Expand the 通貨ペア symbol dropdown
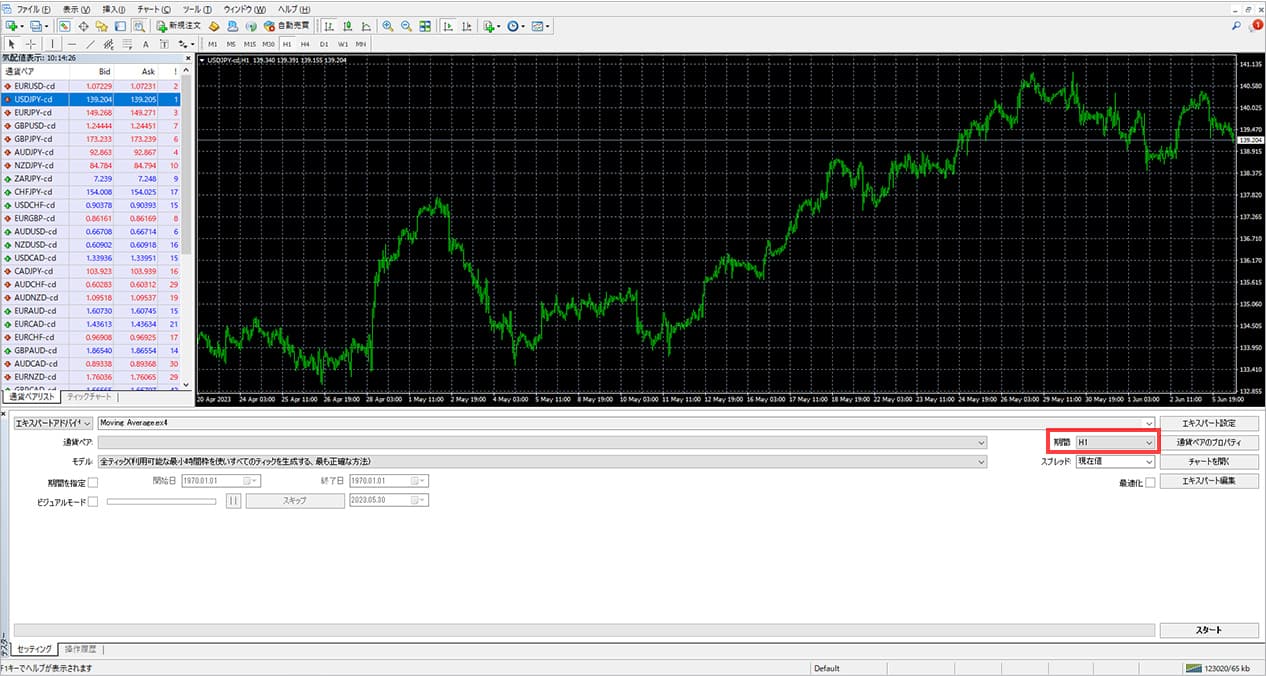The width and height of the screenshot is (1266, 676). click(542, 442)
